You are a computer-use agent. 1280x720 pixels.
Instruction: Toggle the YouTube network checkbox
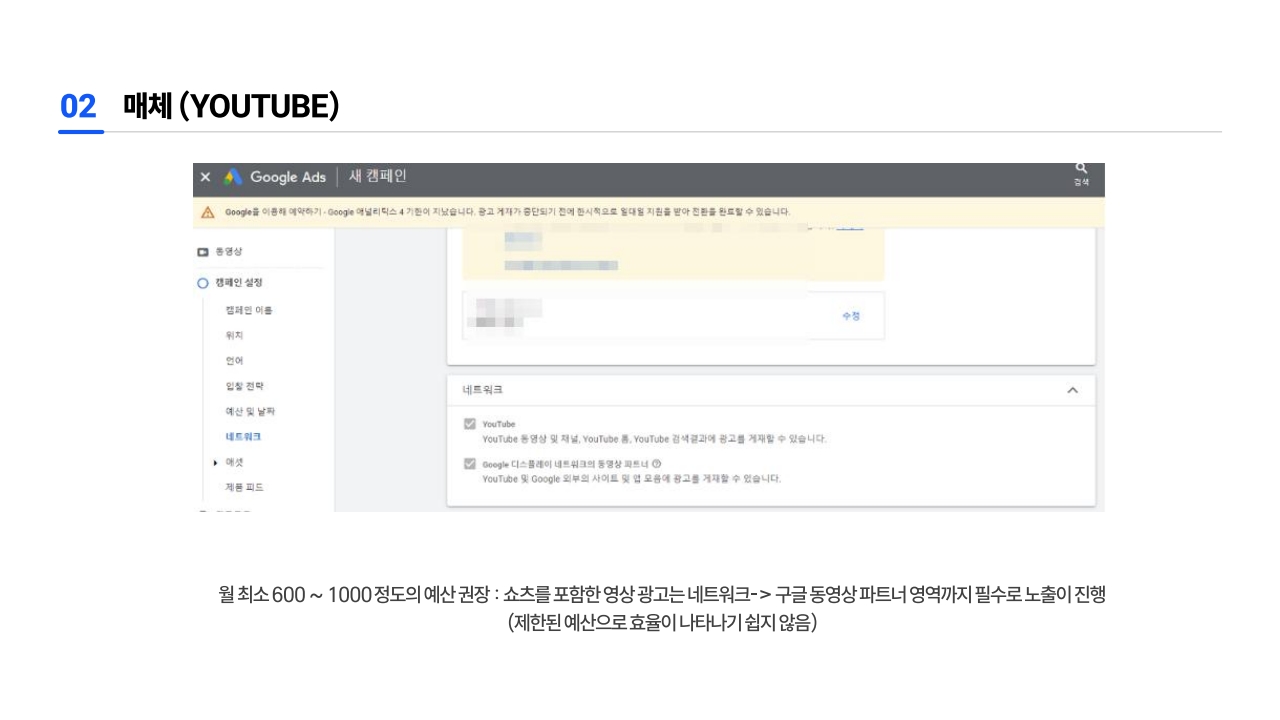point(470,424)
